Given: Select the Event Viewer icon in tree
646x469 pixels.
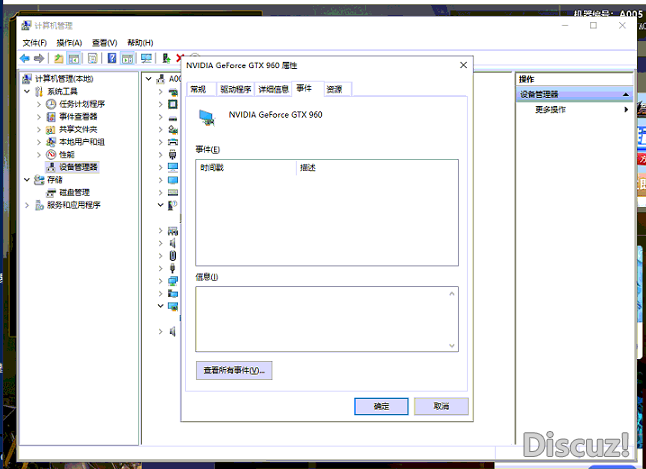Looking at the screenshot, I should click(x=51, y=117).
